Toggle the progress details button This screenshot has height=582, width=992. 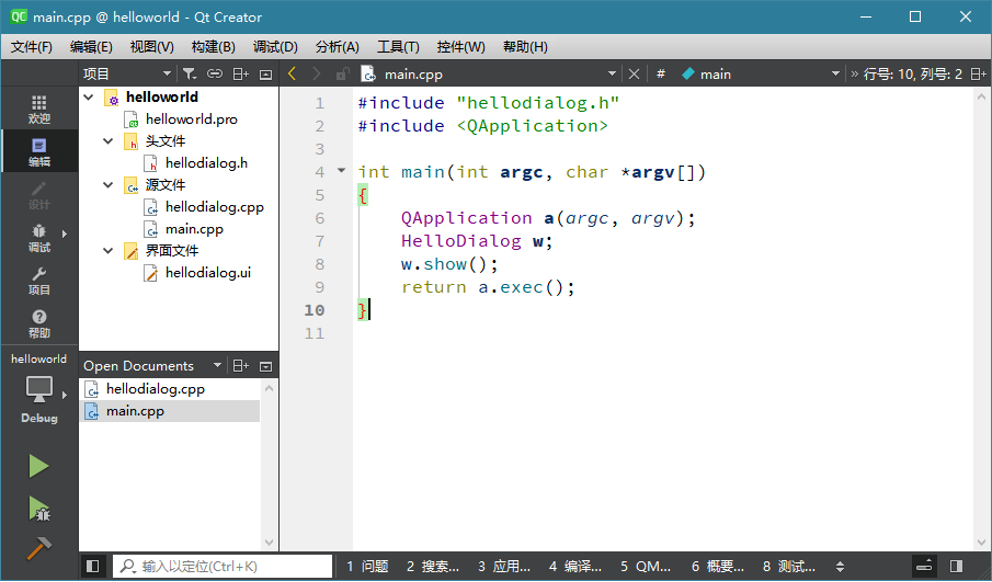(x=924, y=566)
